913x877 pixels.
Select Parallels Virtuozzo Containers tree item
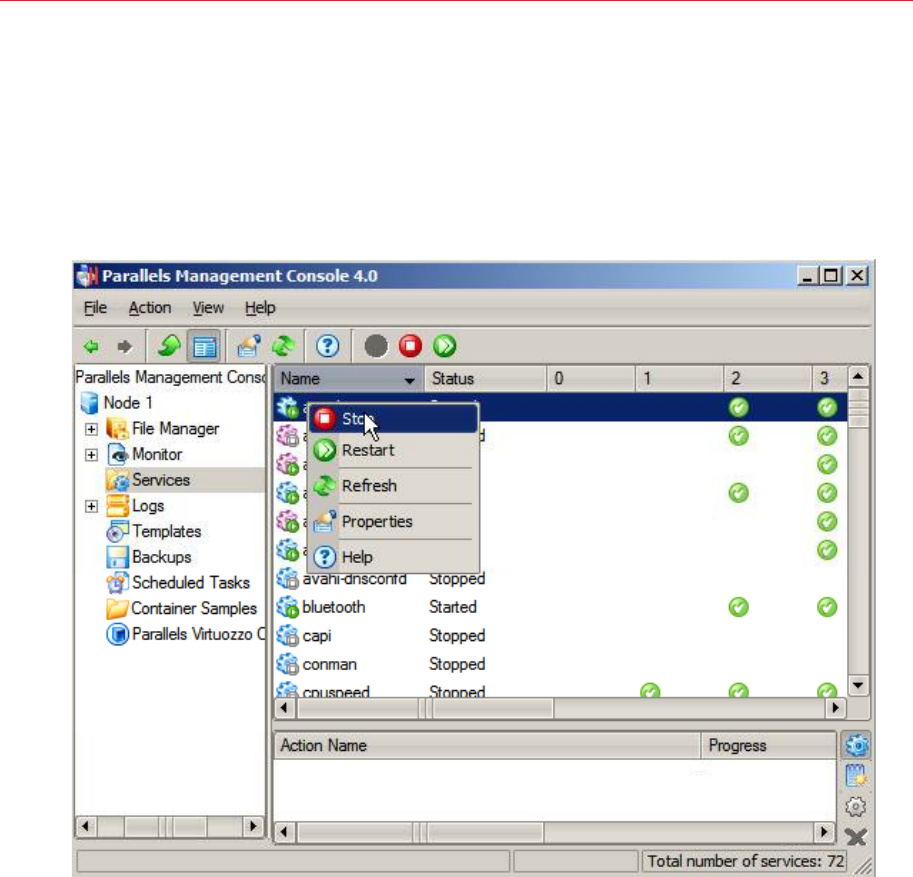(x=198, y=634)
